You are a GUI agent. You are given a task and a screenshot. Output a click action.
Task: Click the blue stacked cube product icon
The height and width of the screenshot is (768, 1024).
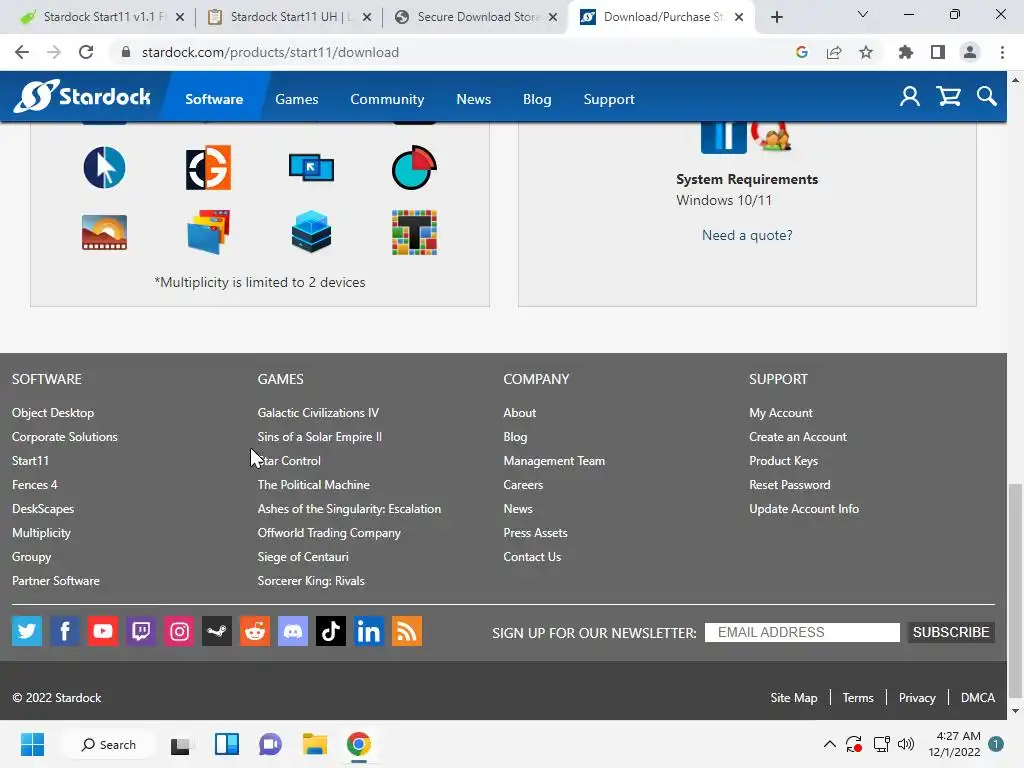point(312,232)
